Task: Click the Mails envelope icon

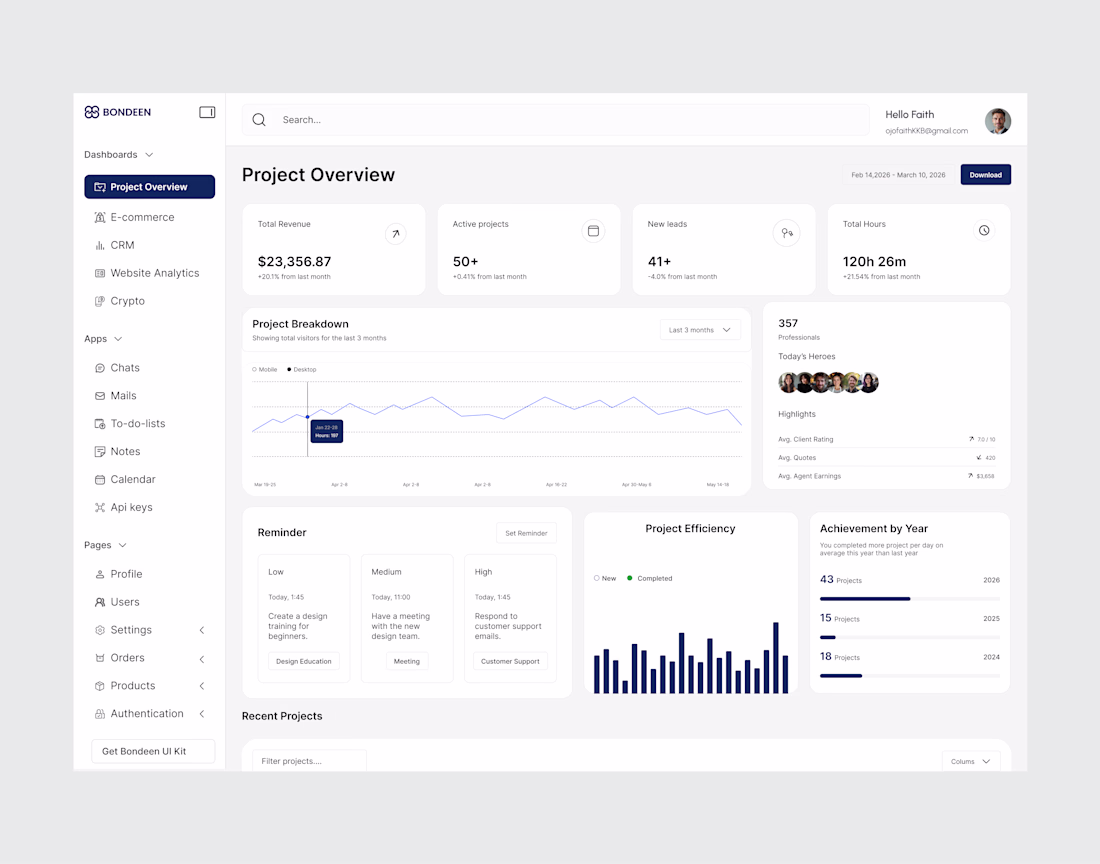Action: pyautogui.click(x=100, y=396)
